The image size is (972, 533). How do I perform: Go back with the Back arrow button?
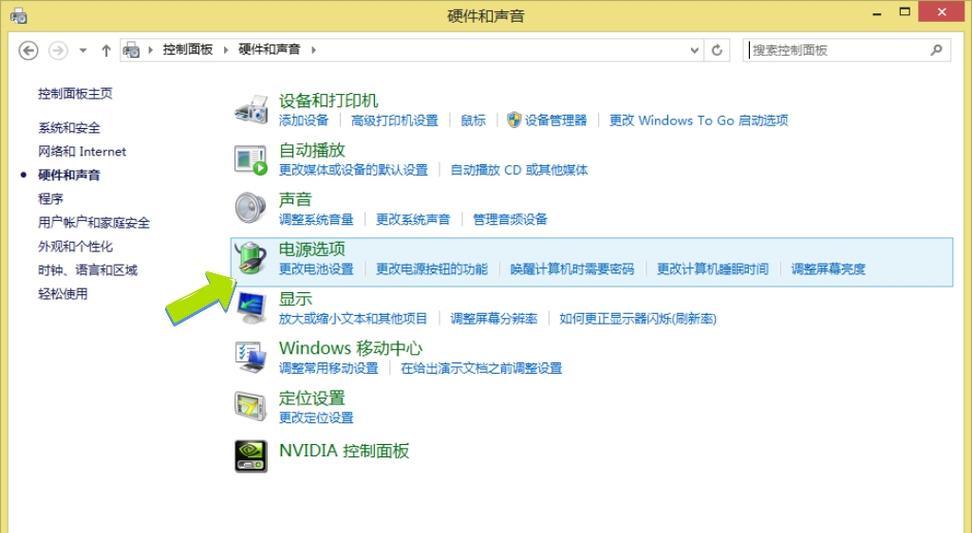(29, 50)
